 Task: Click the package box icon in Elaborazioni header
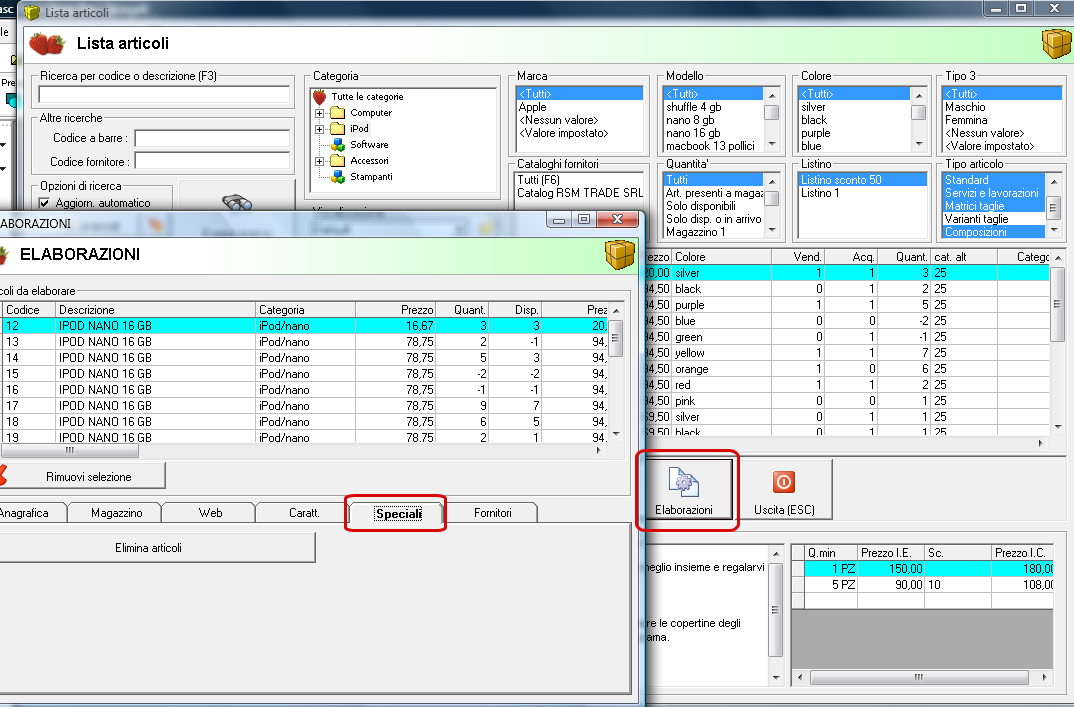620,255
